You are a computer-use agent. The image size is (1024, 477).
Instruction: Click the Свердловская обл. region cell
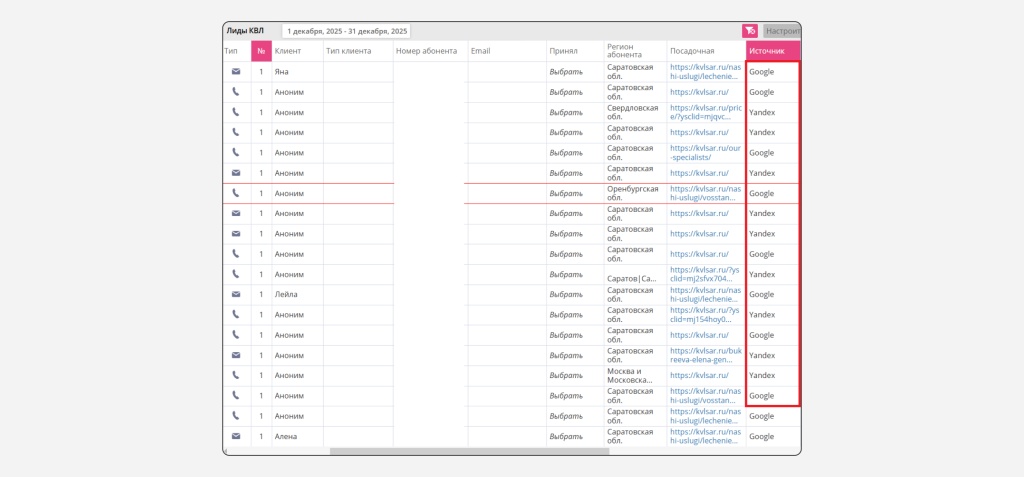633,112
